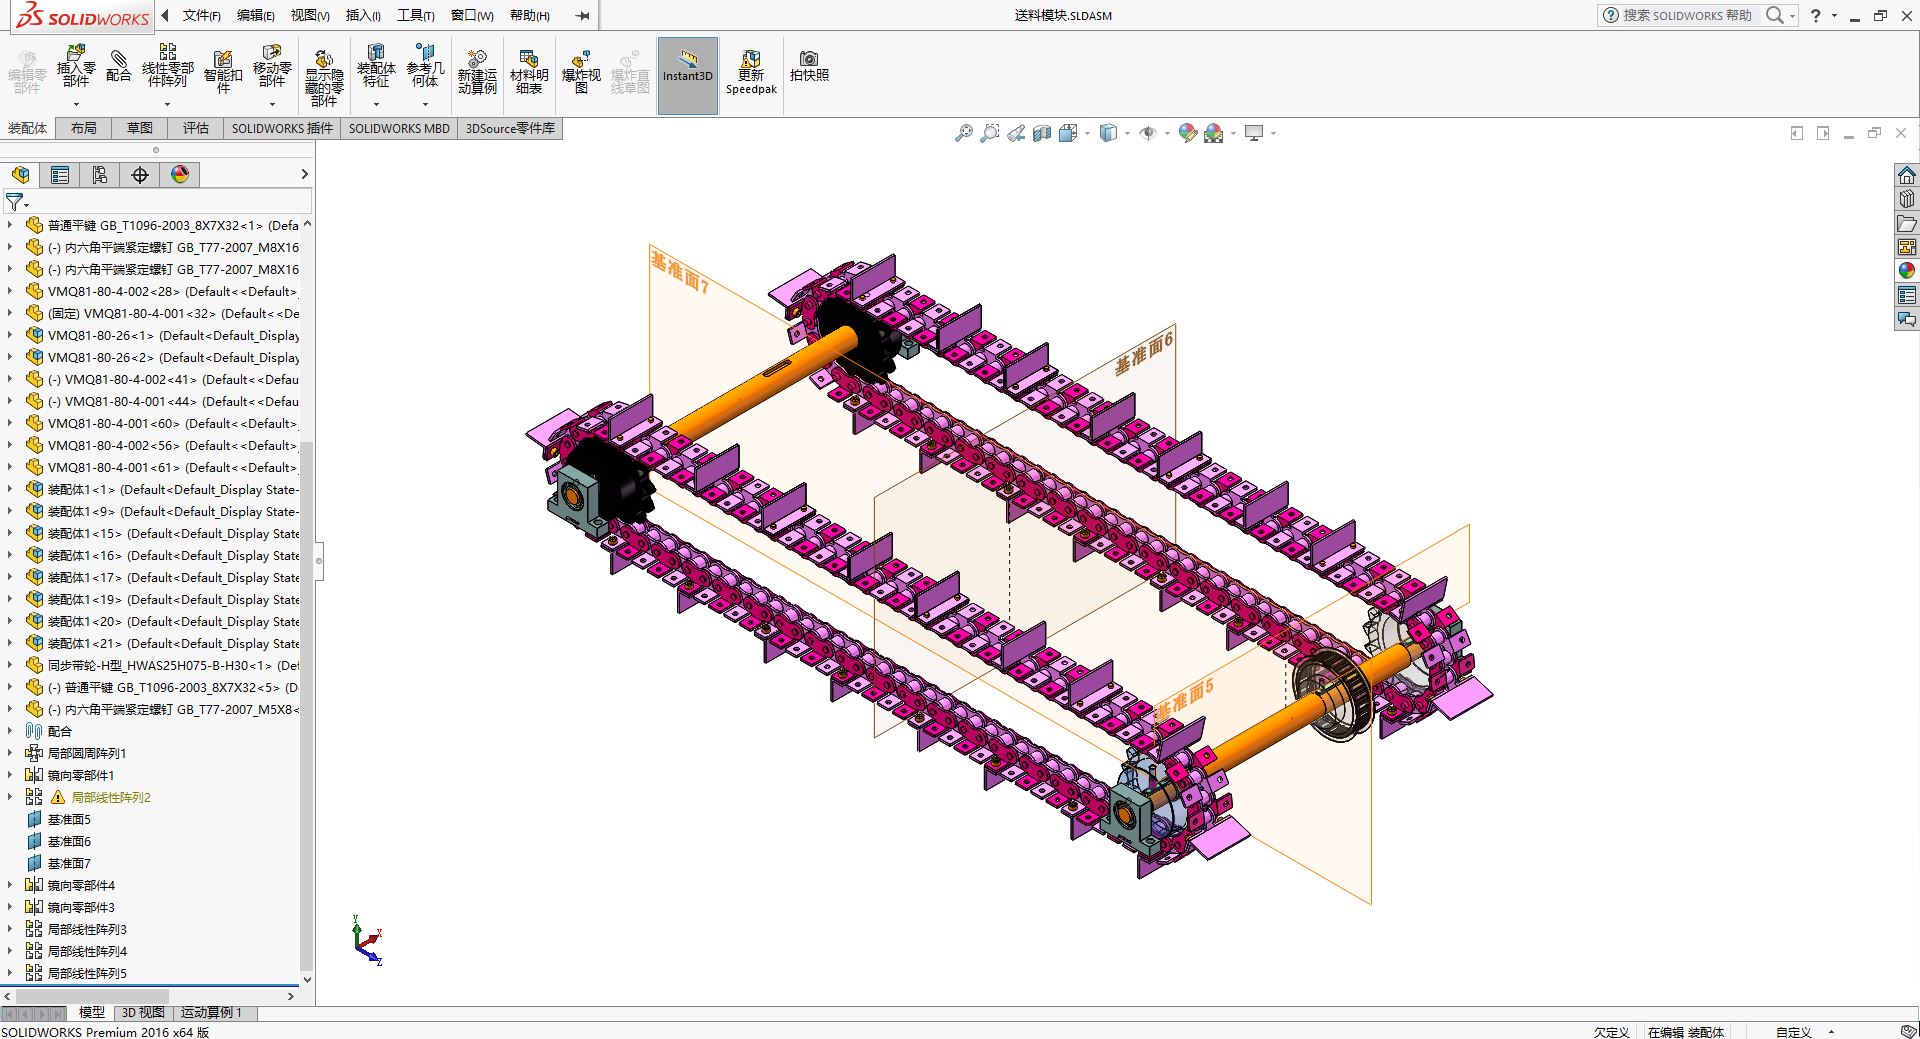The width and height of the screenshot is (1920, 1039).
Task: Select the Mate (配合) tool
Action: pyautogui.click(x=118, y=66)
